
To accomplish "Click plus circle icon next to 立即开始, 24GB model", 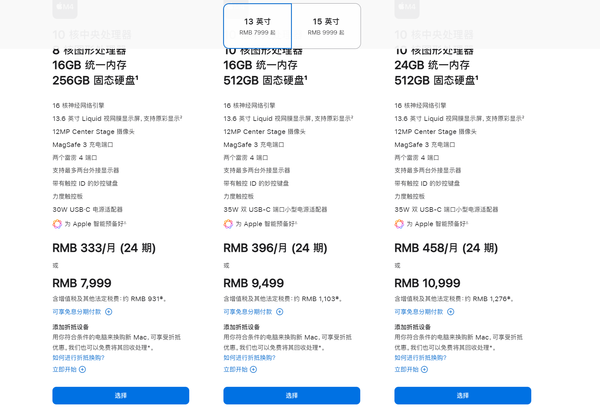I will coord(424,369).
